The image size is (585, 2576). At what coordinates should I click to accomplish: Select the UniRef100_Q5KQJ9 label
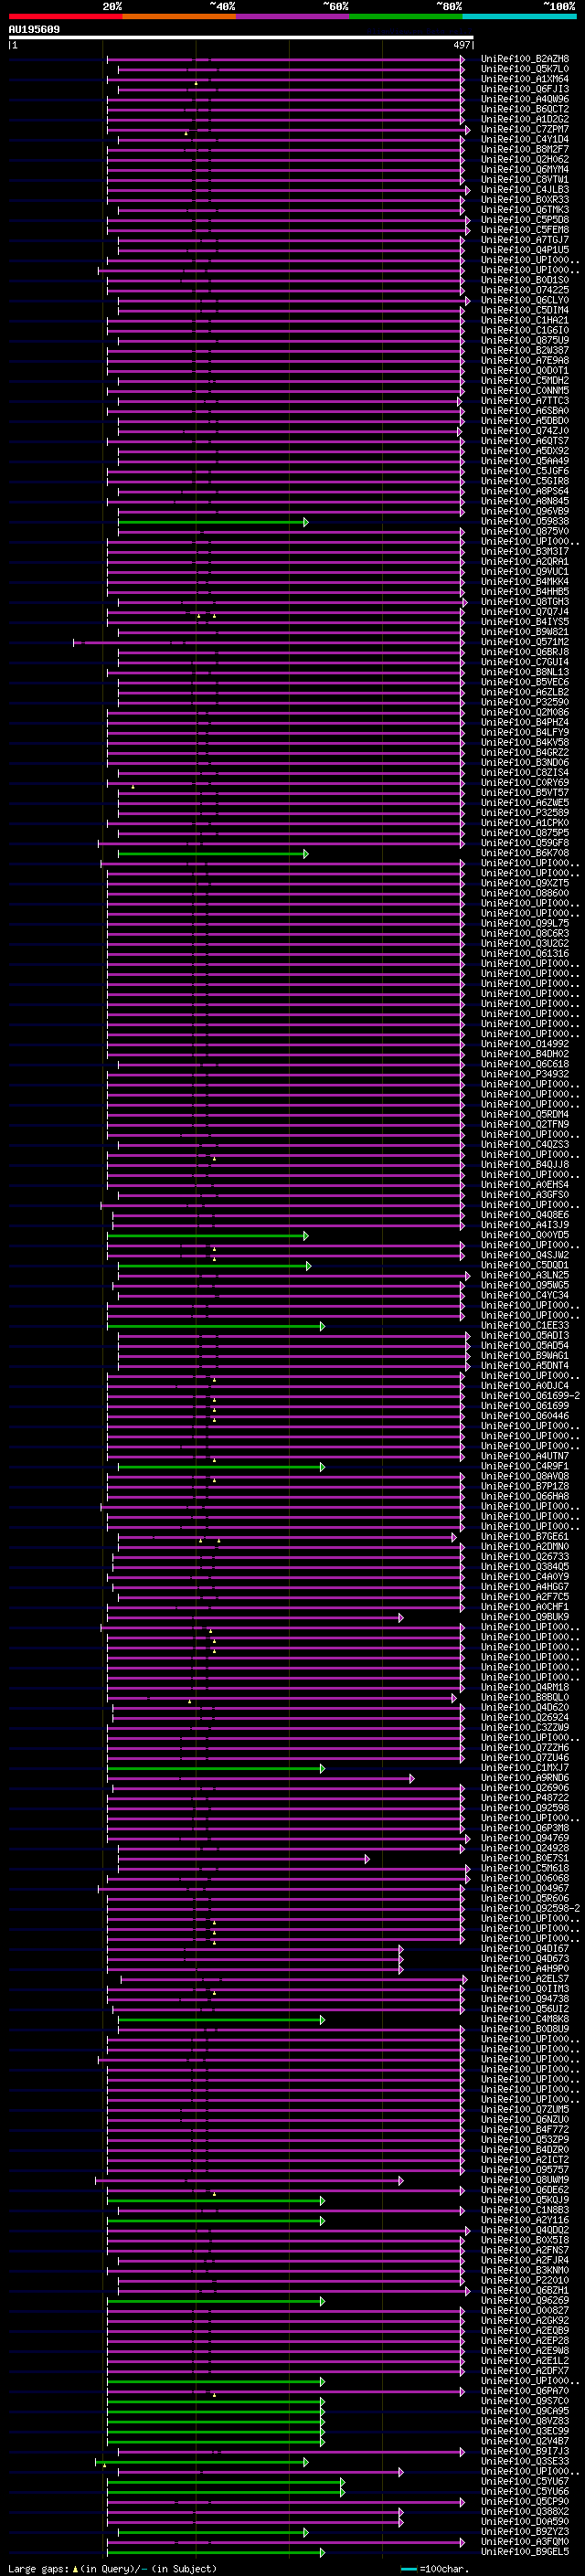click(x=524, y=2201)
